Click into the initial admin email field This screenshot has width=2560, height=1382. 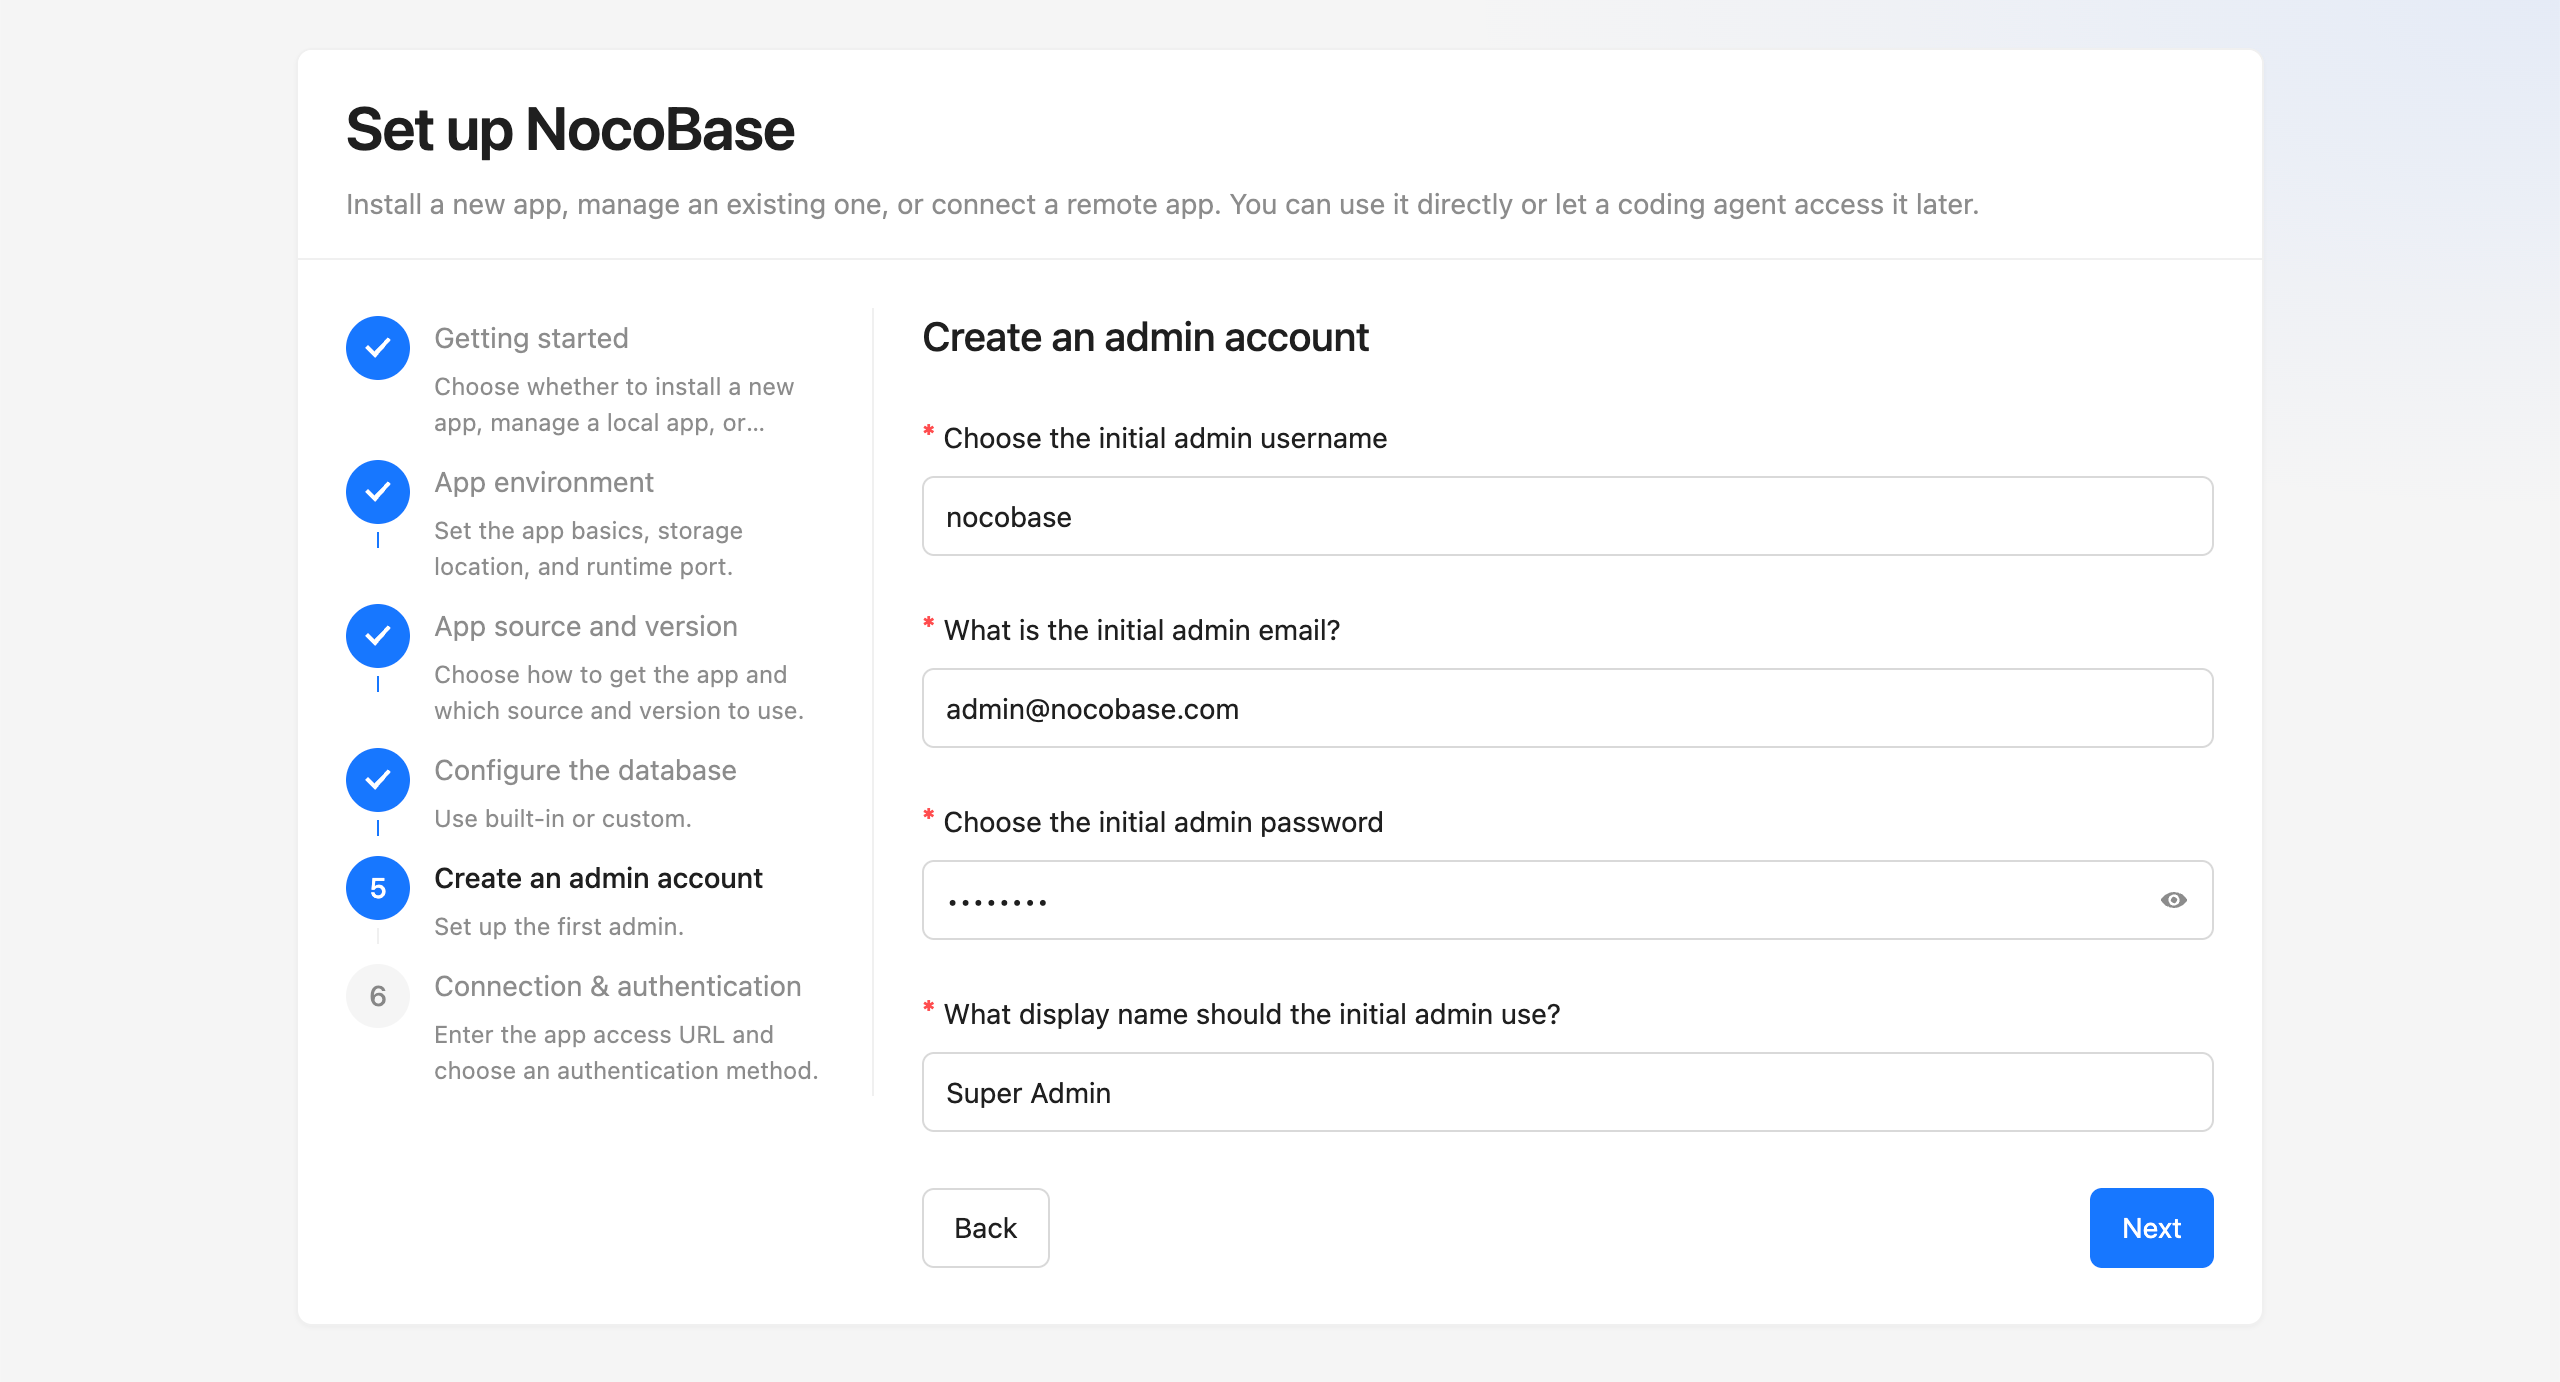point(1568,708)
